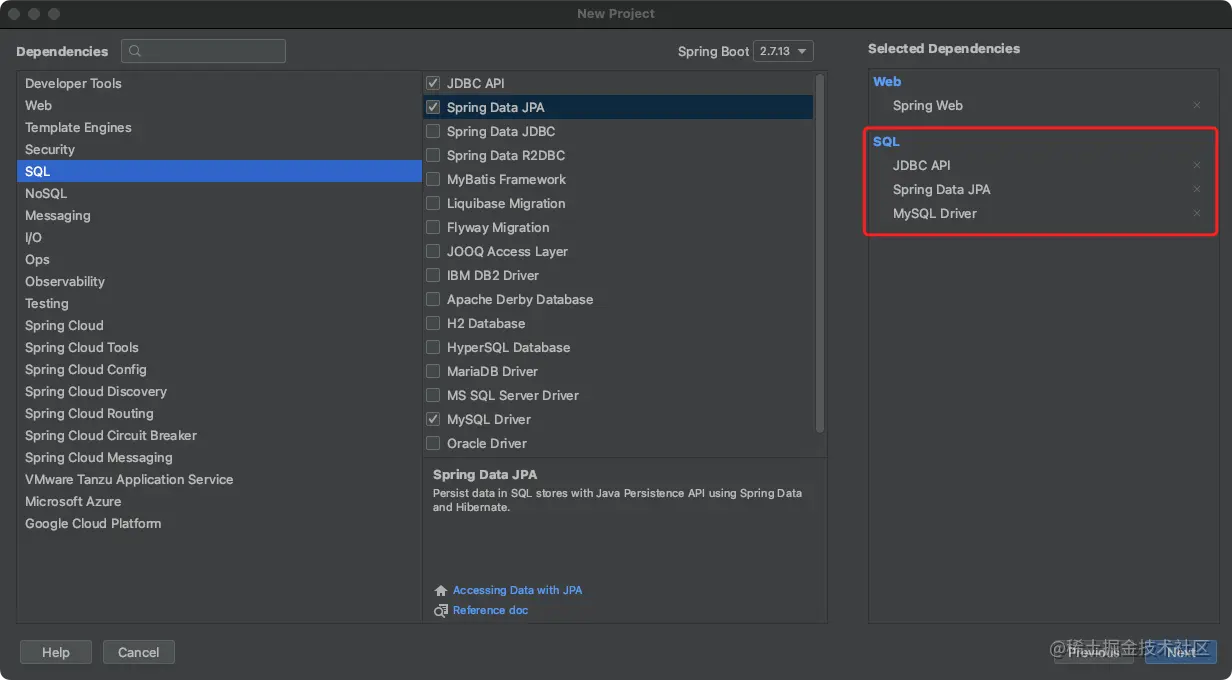Image resolution: width=1232 pixels, height=680 pixels.
Task: Open the Spring Cloud Routing category
Action: tap(89, 414)
